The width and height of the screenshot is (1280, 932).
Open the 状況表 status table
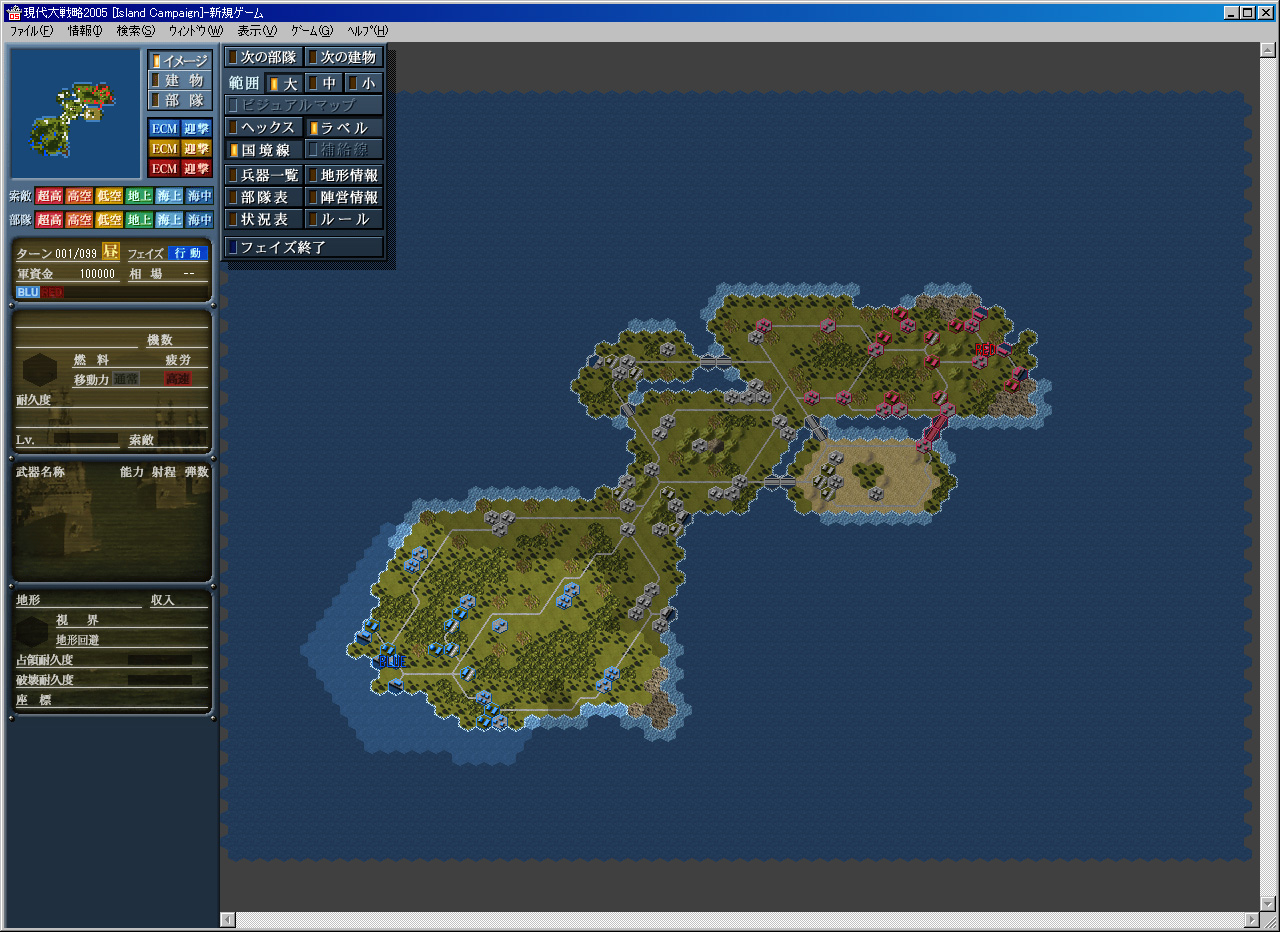click(x=264, y=219)
